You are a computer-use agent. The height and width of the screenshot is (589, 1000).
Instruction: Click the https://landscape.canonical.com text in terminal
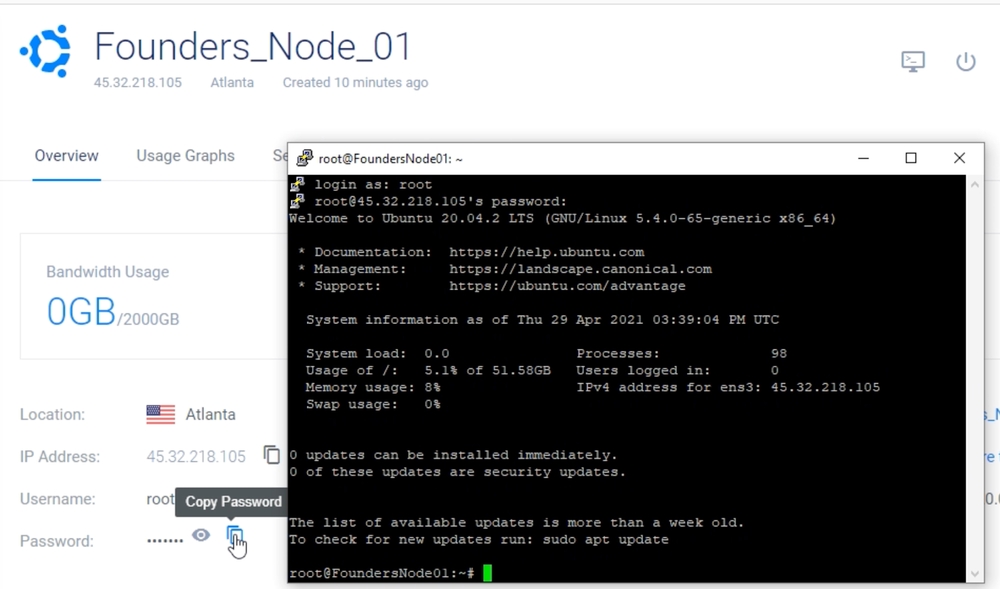(580, 269)
